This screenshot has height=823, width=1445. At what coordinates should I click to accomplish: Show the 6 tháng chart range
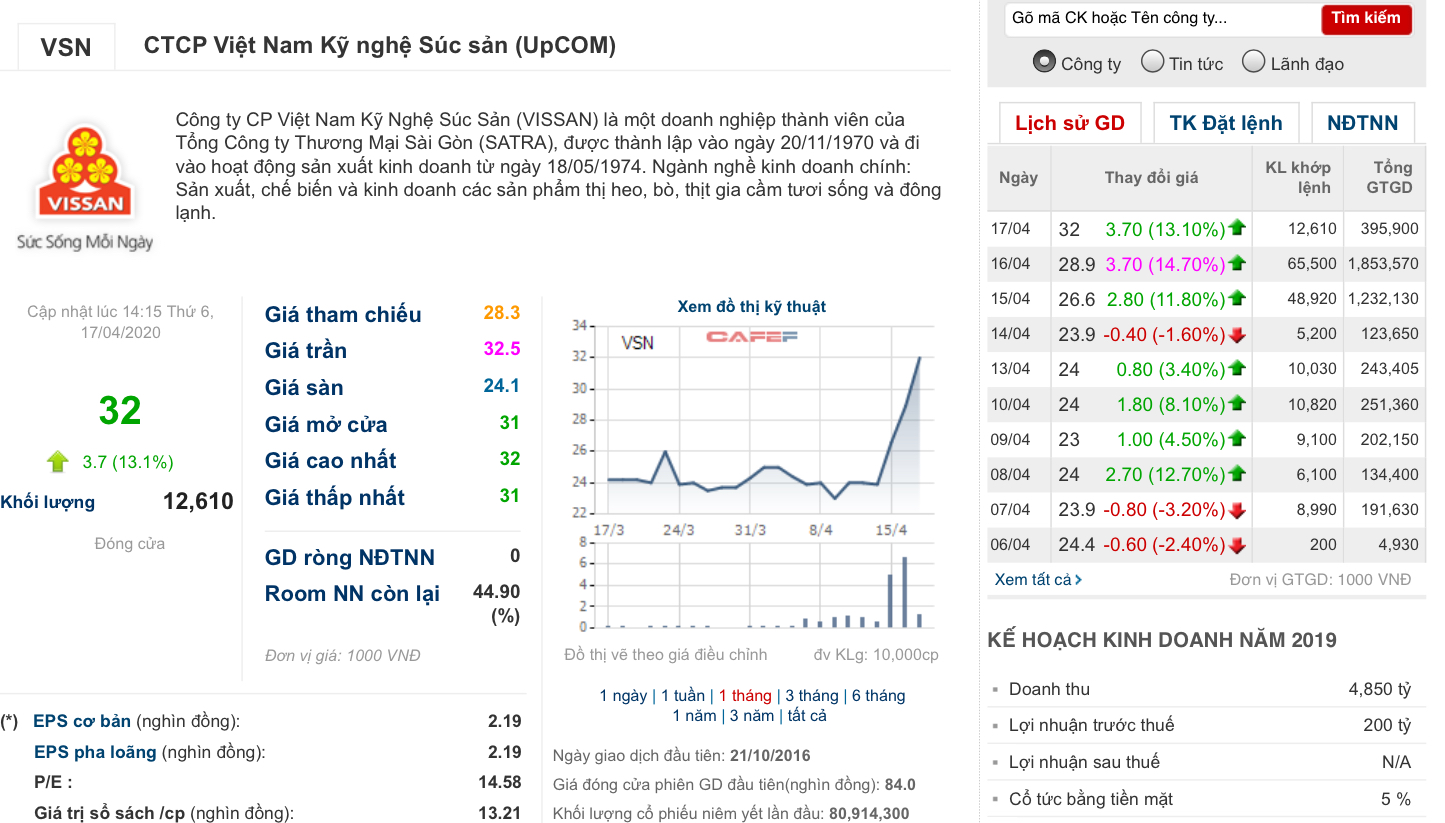[878, 695]
